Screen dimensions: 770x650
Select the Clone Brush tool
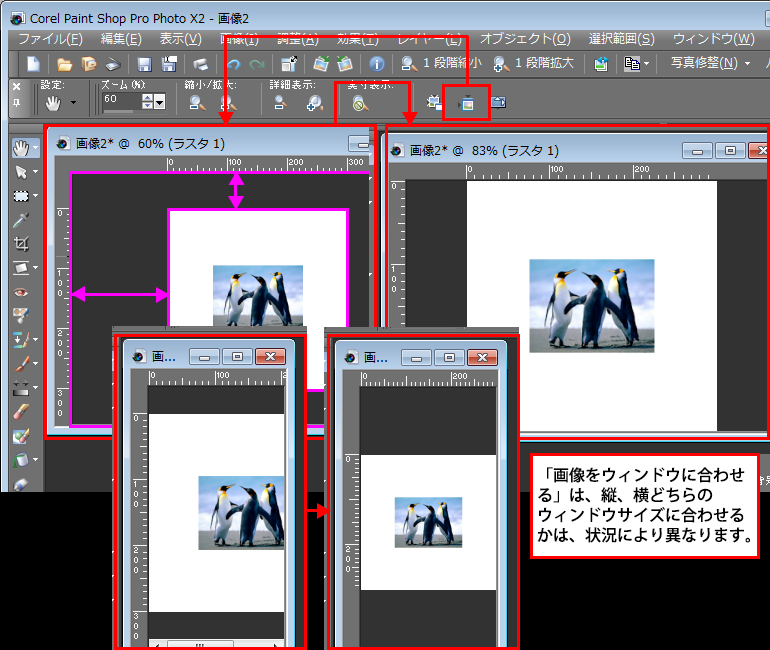click(20, 339)
